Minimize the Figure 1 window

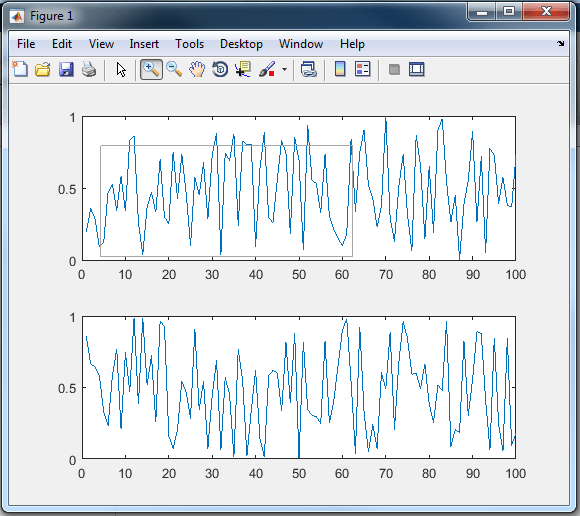click(481, 12)
